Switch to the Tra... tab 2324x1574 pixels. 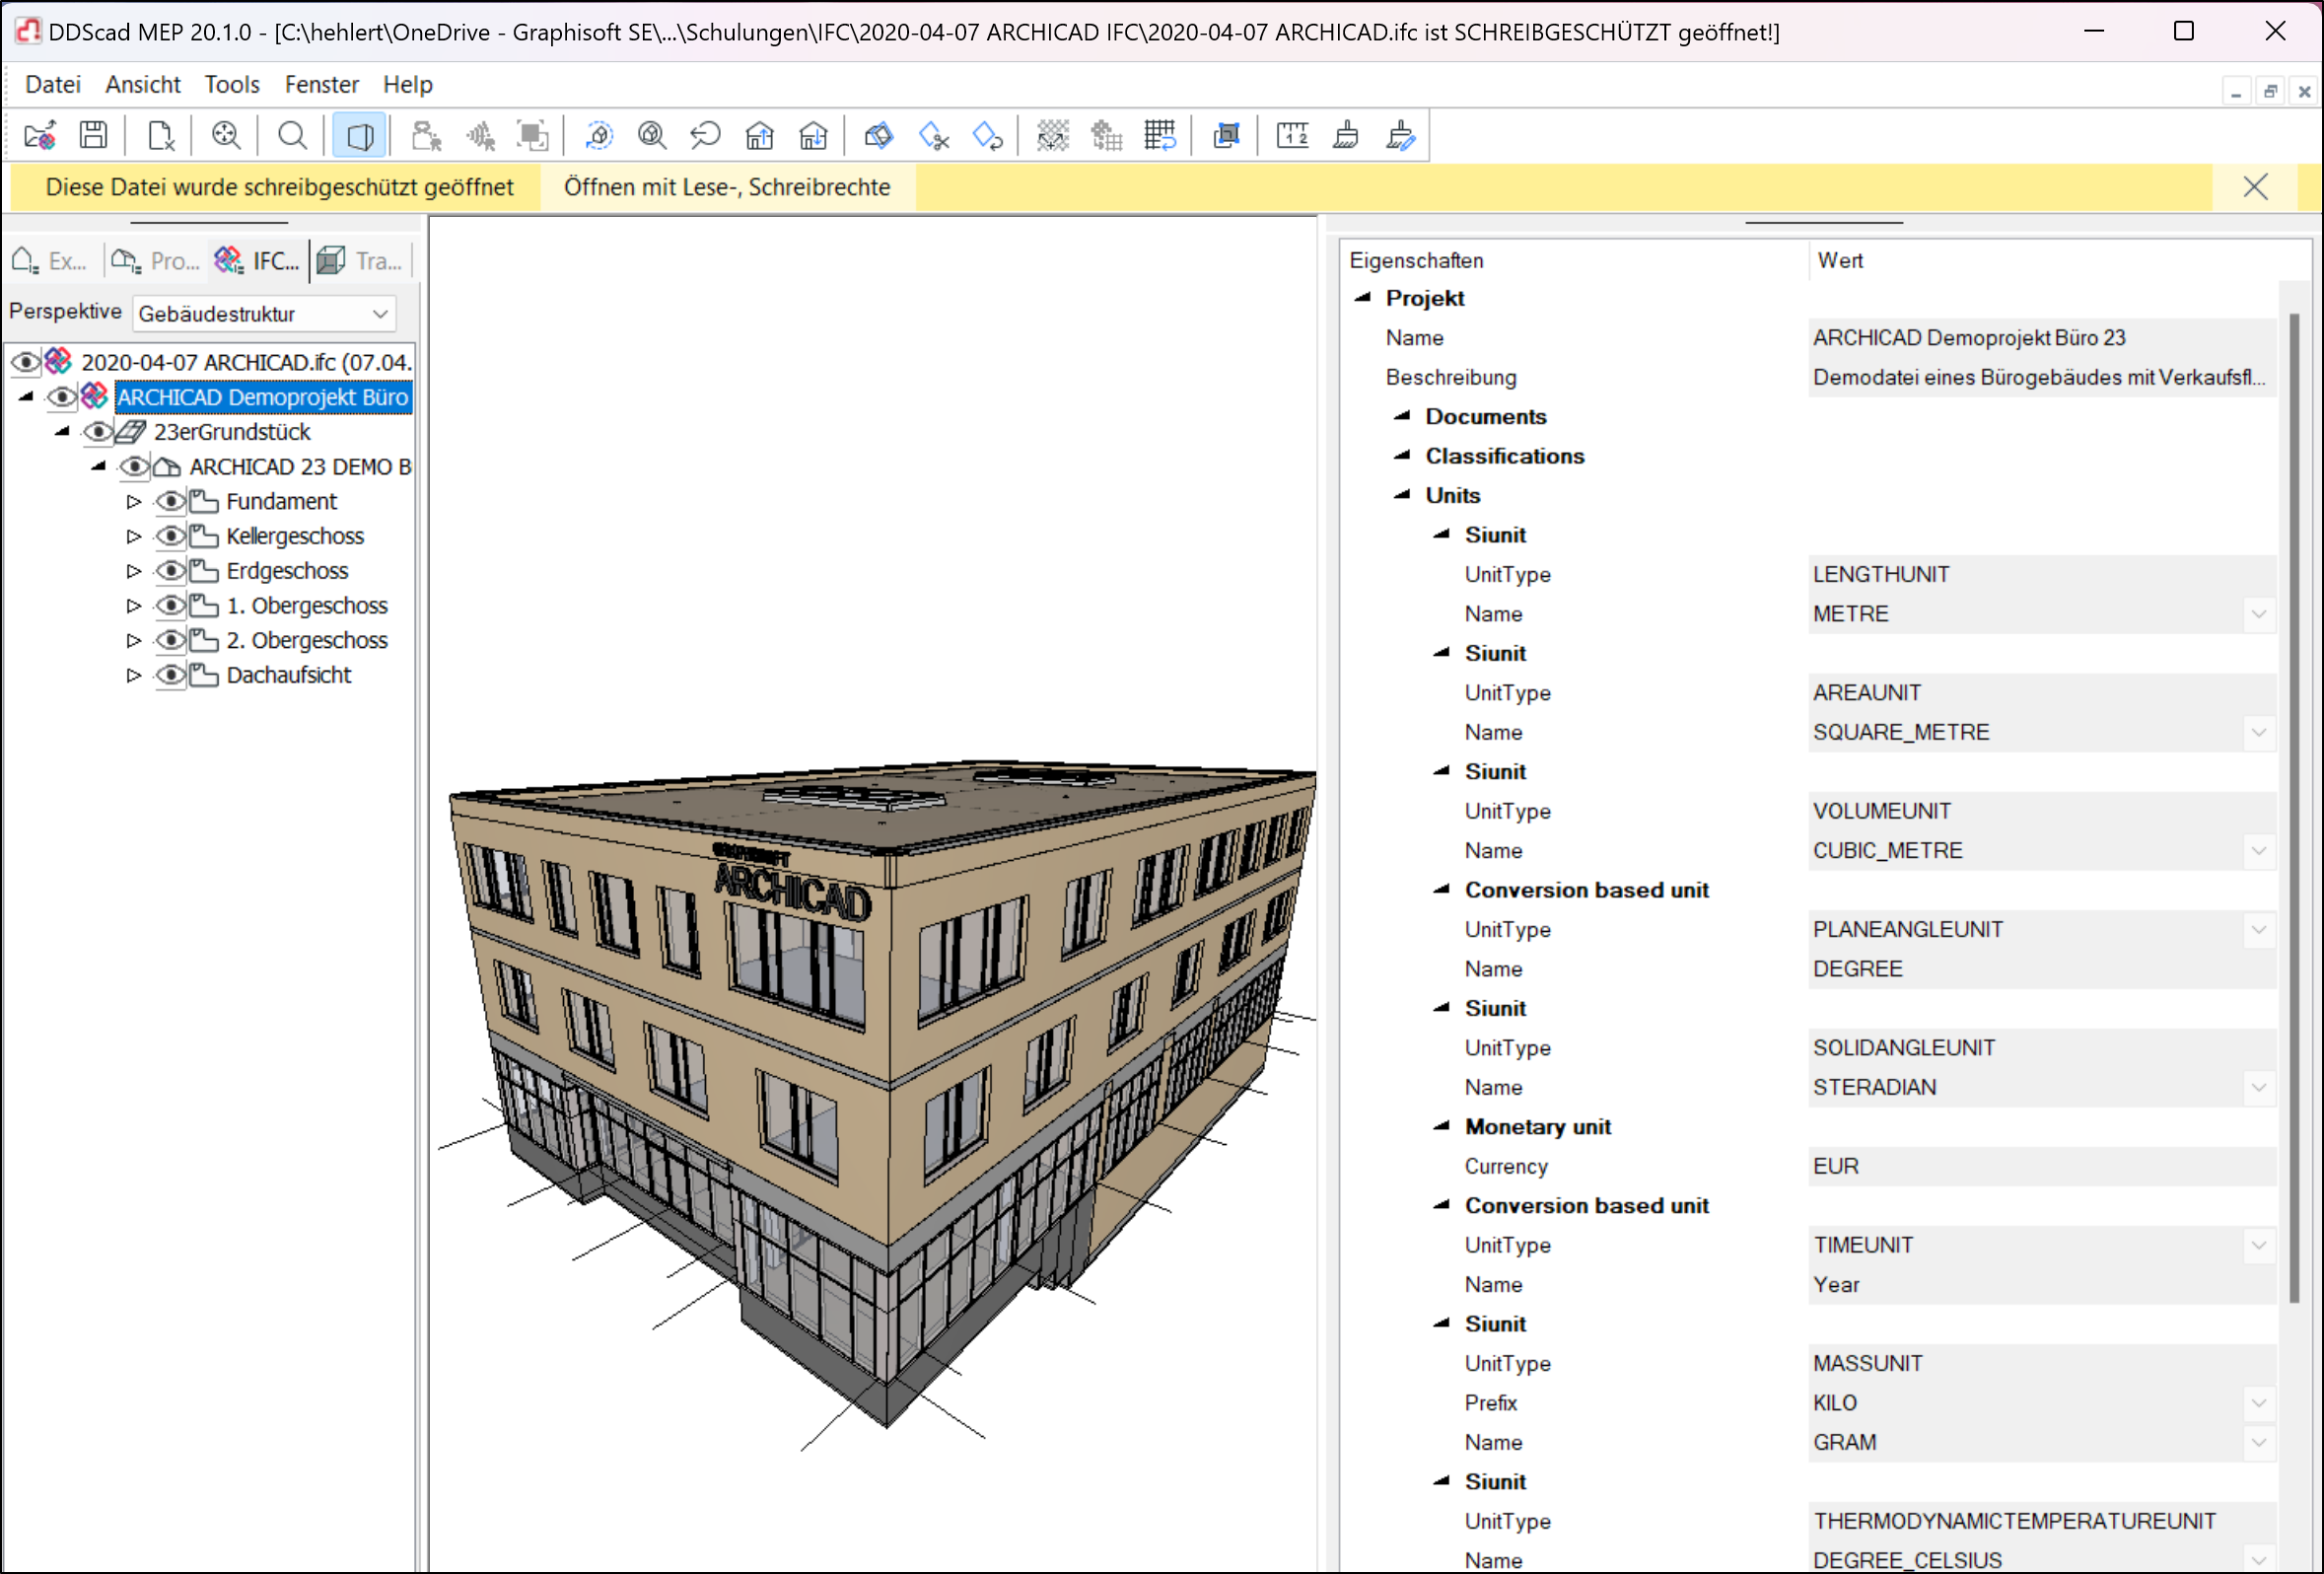(x=360, y=261)
